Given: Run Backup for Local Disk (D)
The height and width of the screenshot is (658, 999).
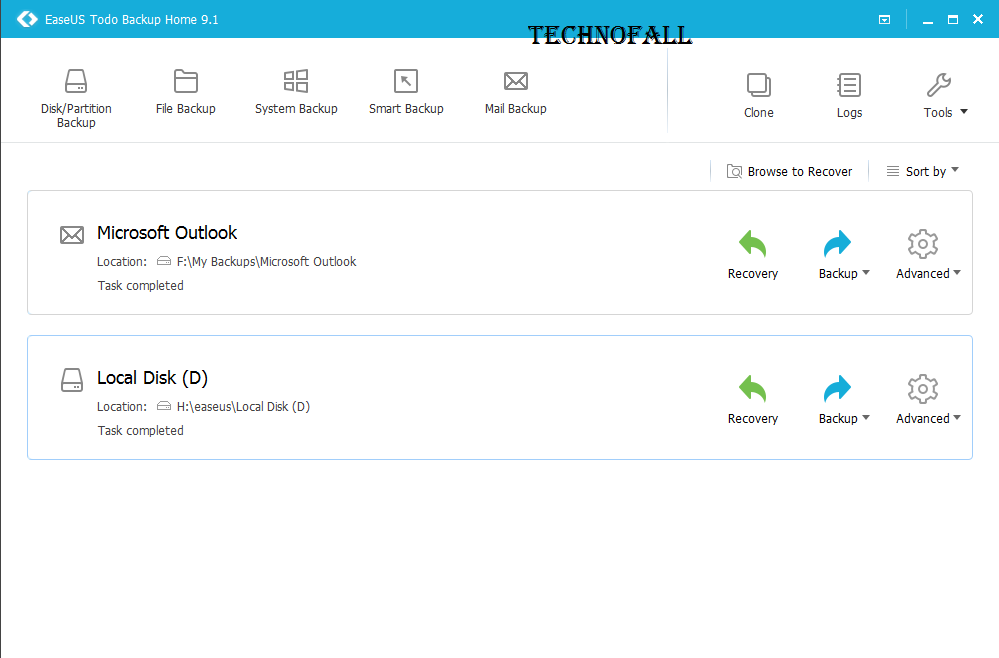Looking at the screenshot, I should pyautogui.click(x=838, y=400).
